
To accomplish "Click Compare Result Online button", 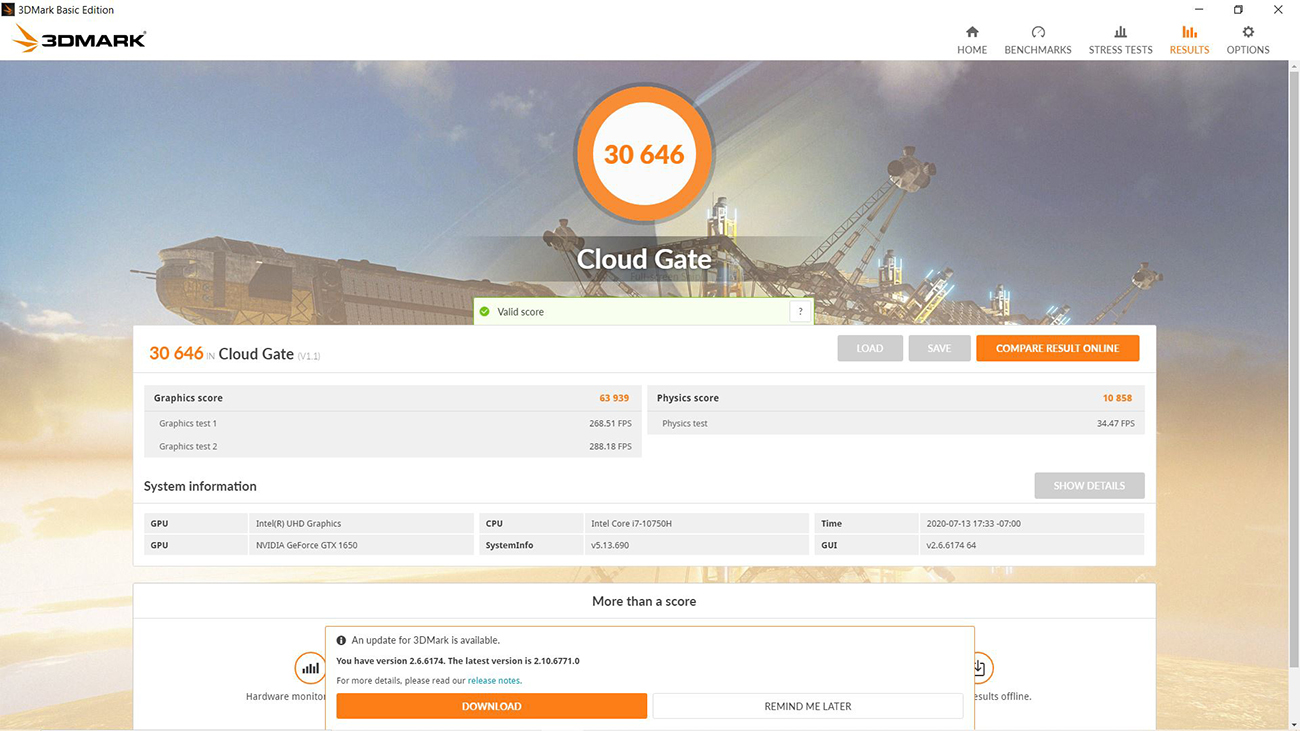I will pyautogui.click(x=1057, y=348).
